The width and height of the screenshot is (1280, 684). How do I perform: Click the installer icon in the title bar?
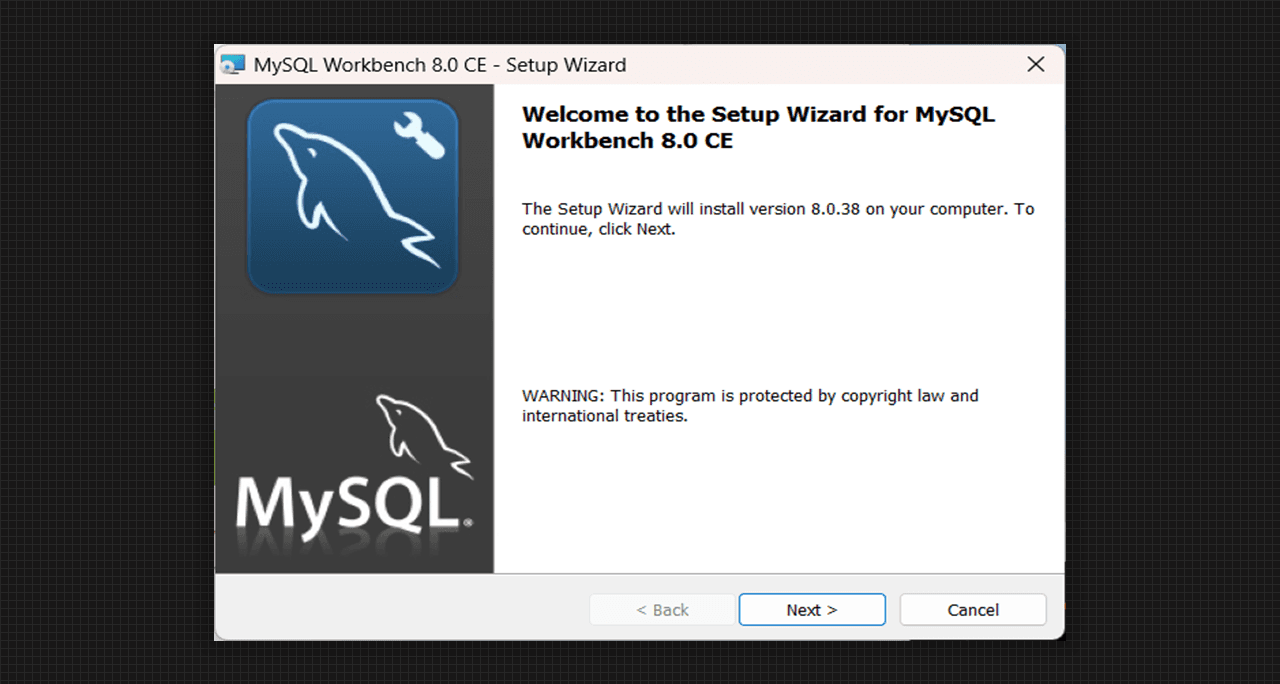coord(232,66)
